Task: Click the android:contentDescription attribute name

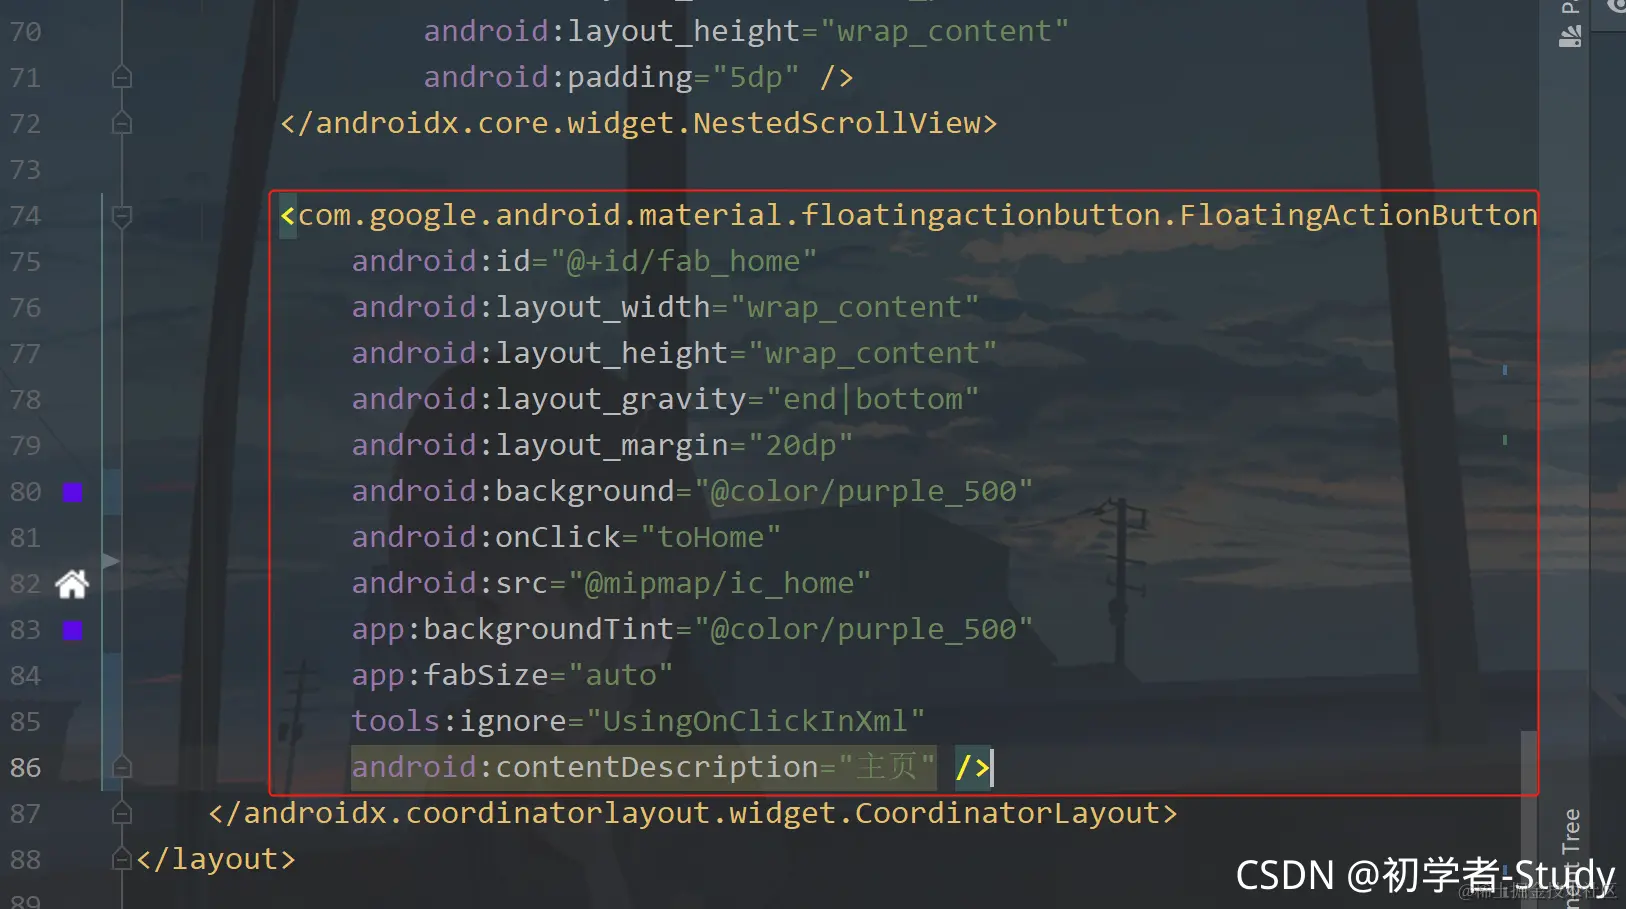Action: point(585,768)
